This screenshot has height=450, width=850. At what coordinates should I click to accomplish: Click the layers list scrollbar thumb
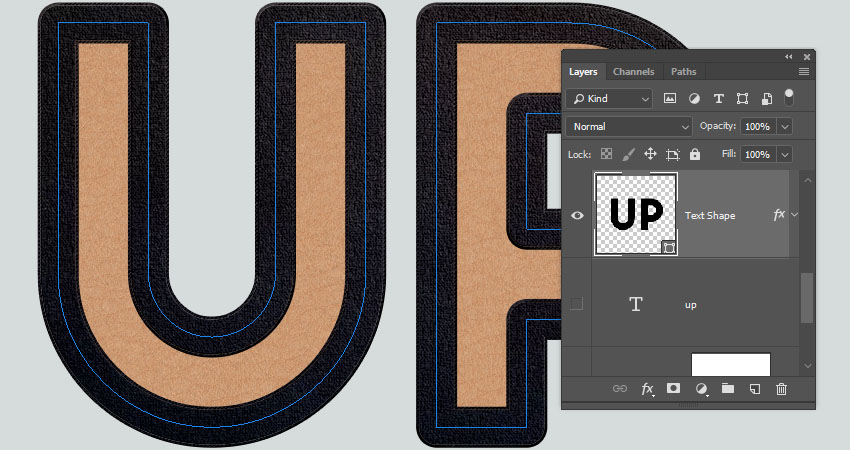807,298
